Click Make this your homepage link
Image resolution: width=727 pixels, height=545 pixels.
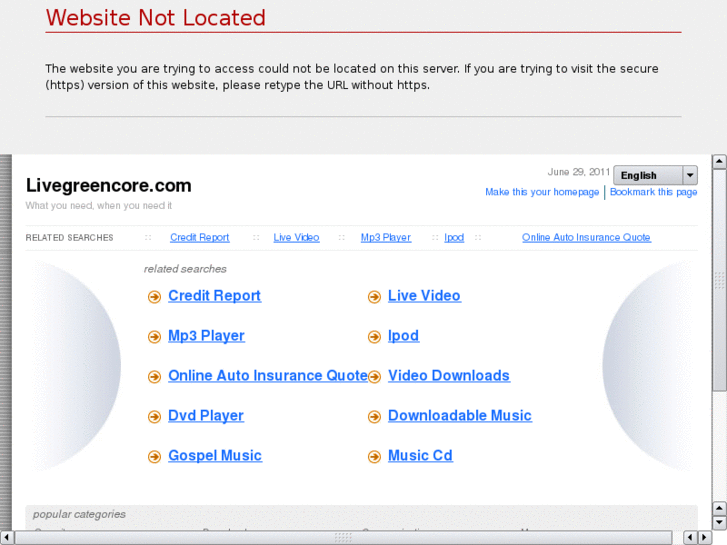(x=542, y=192)
